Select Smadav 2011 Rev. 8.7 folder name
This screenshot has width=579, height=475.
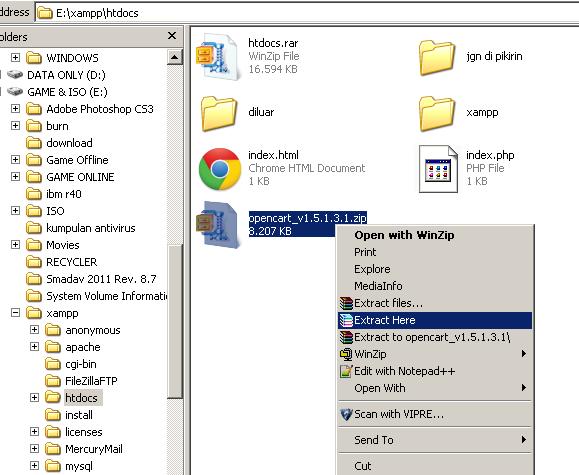pyautogui.click(x=101, y=279)
